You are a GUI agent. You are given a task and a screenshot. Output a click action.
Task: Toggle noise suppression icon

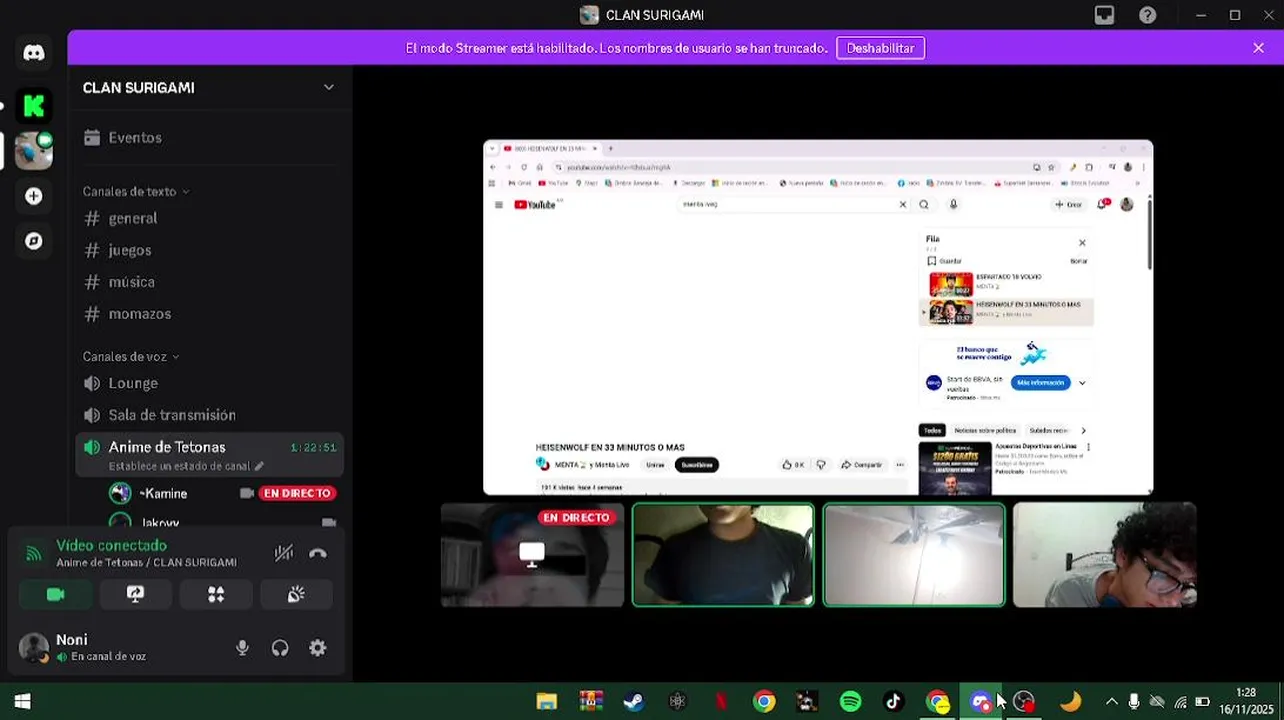[284, 553]
